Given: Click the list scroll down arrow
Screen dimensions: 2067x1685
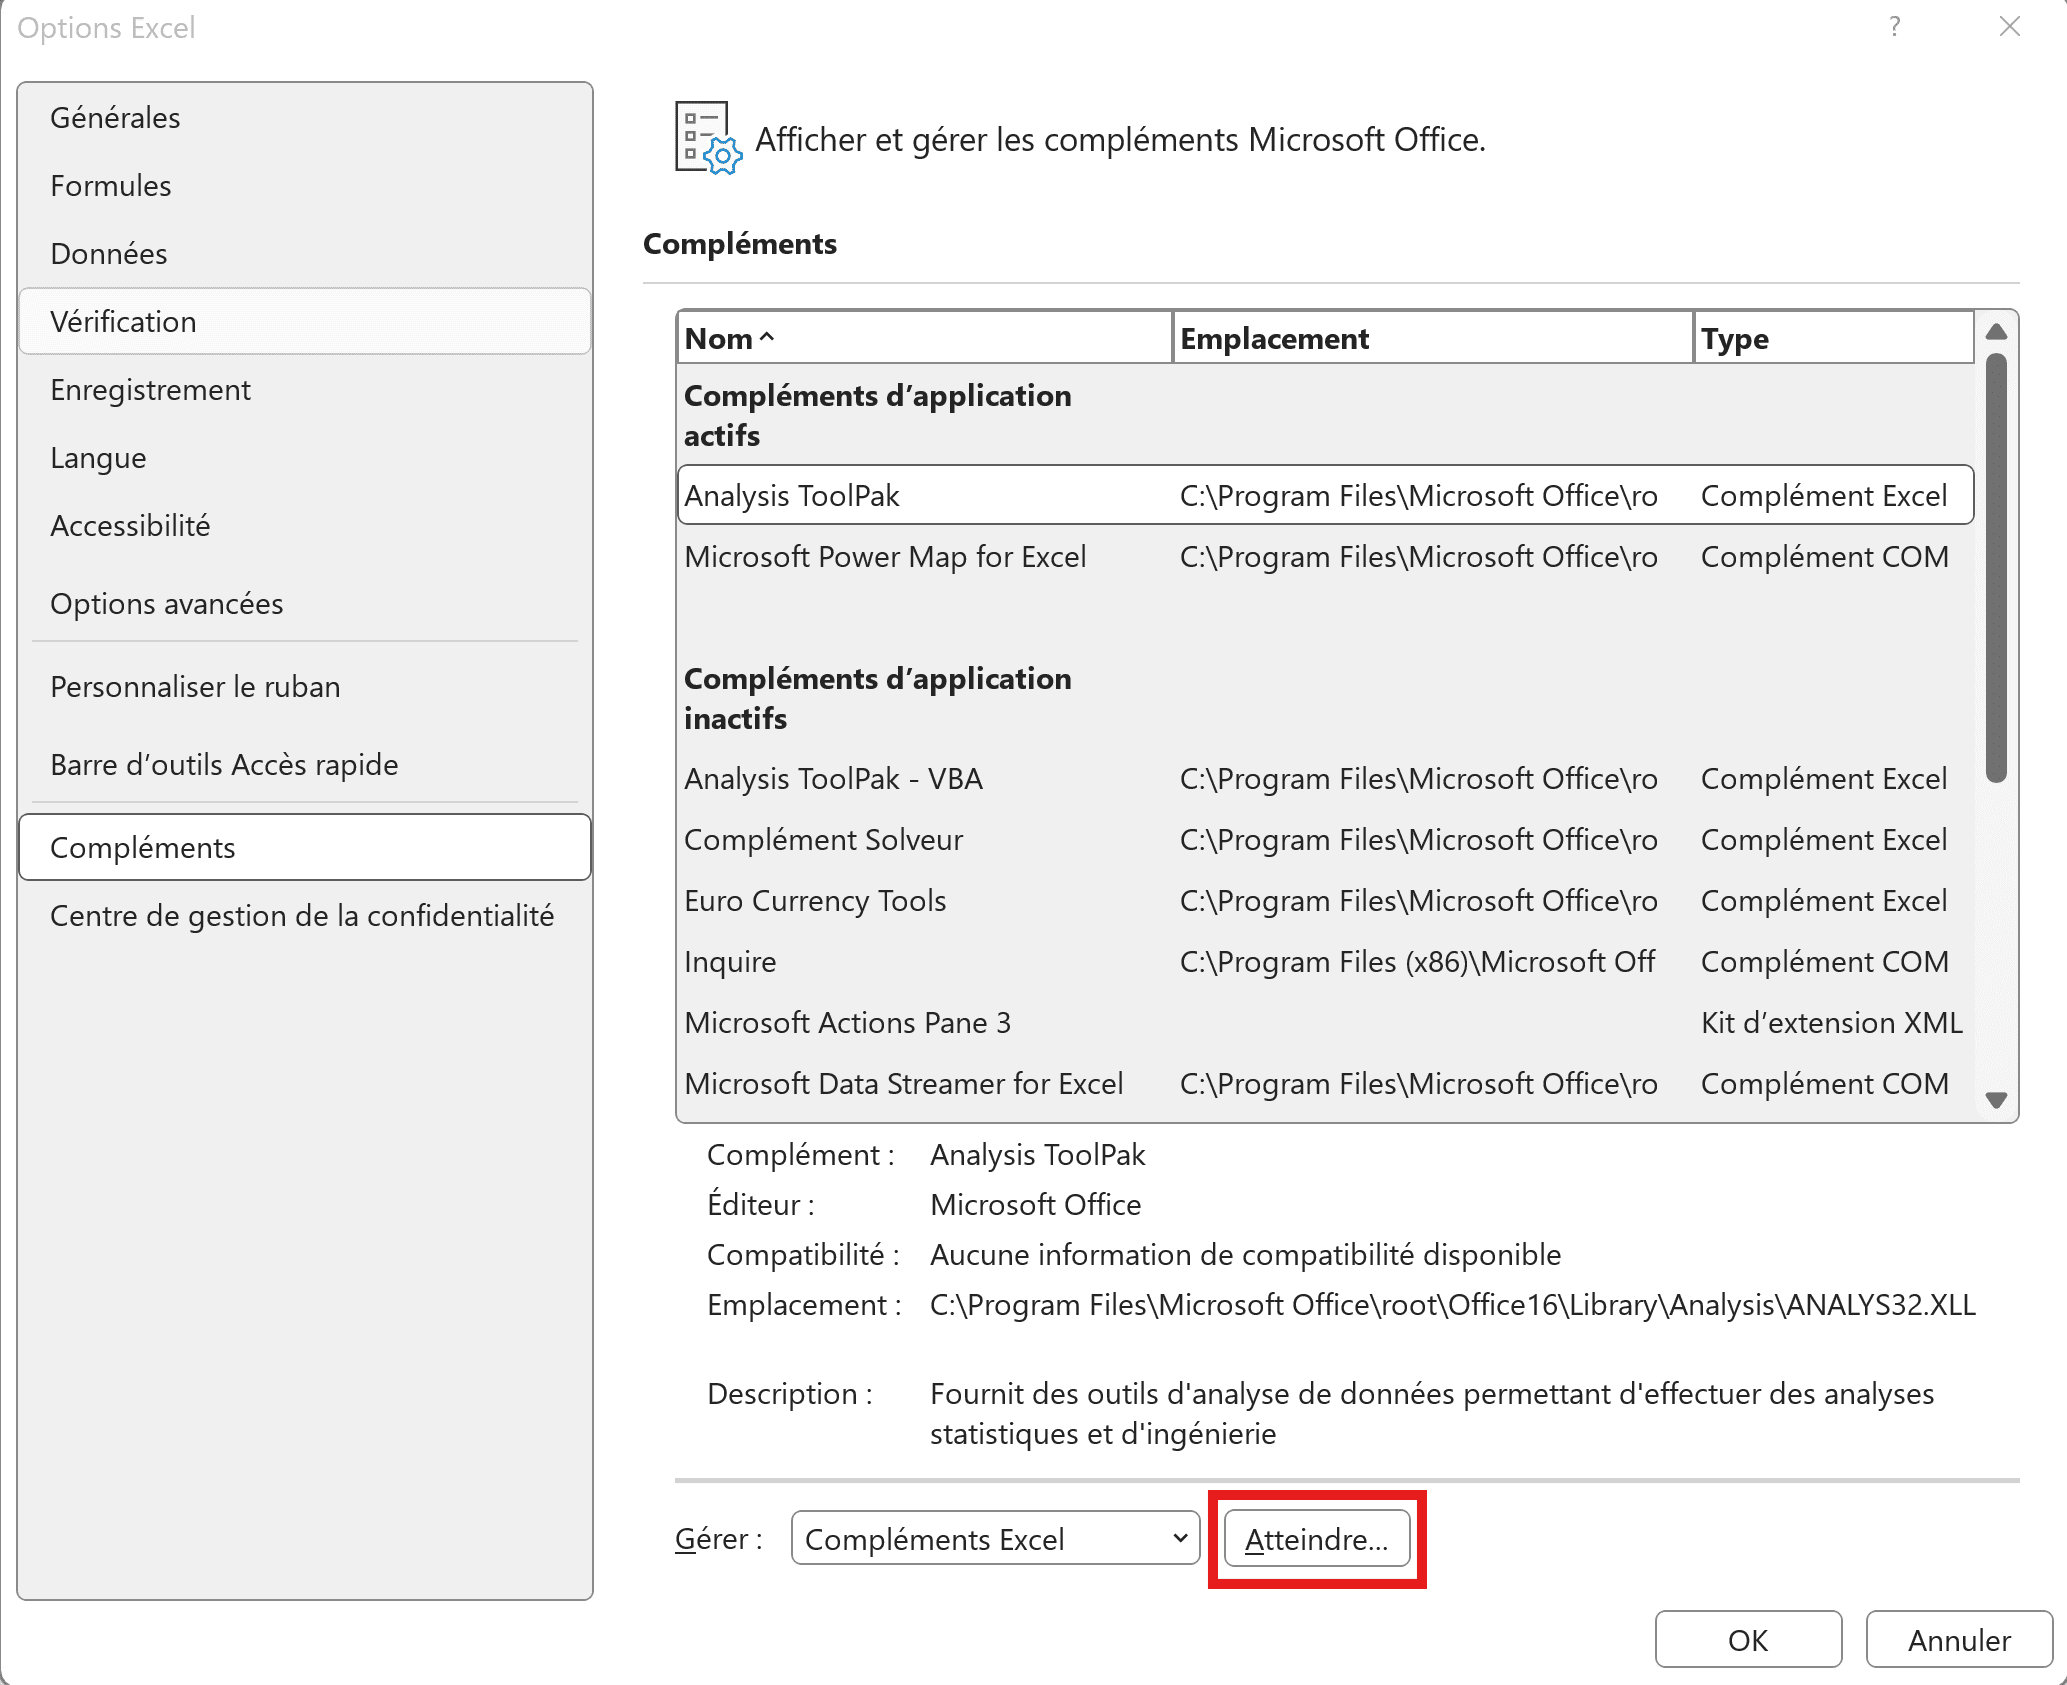Looking at the screenshot, I should 1996,1100.
